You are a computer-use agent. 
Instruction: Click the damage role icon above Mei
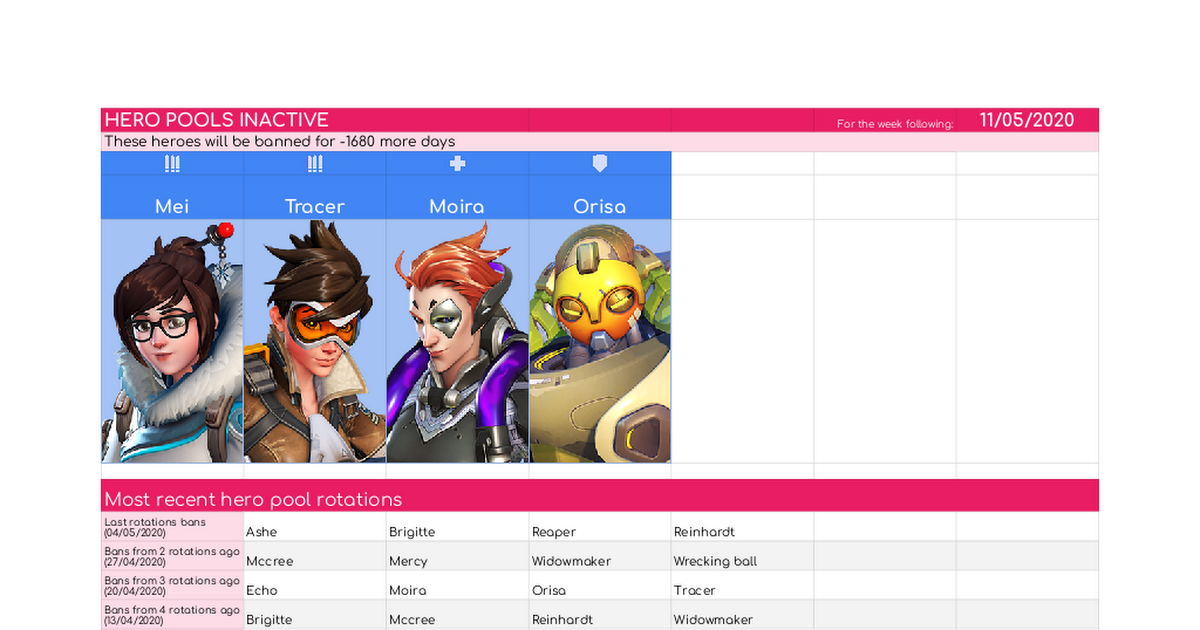172,164
